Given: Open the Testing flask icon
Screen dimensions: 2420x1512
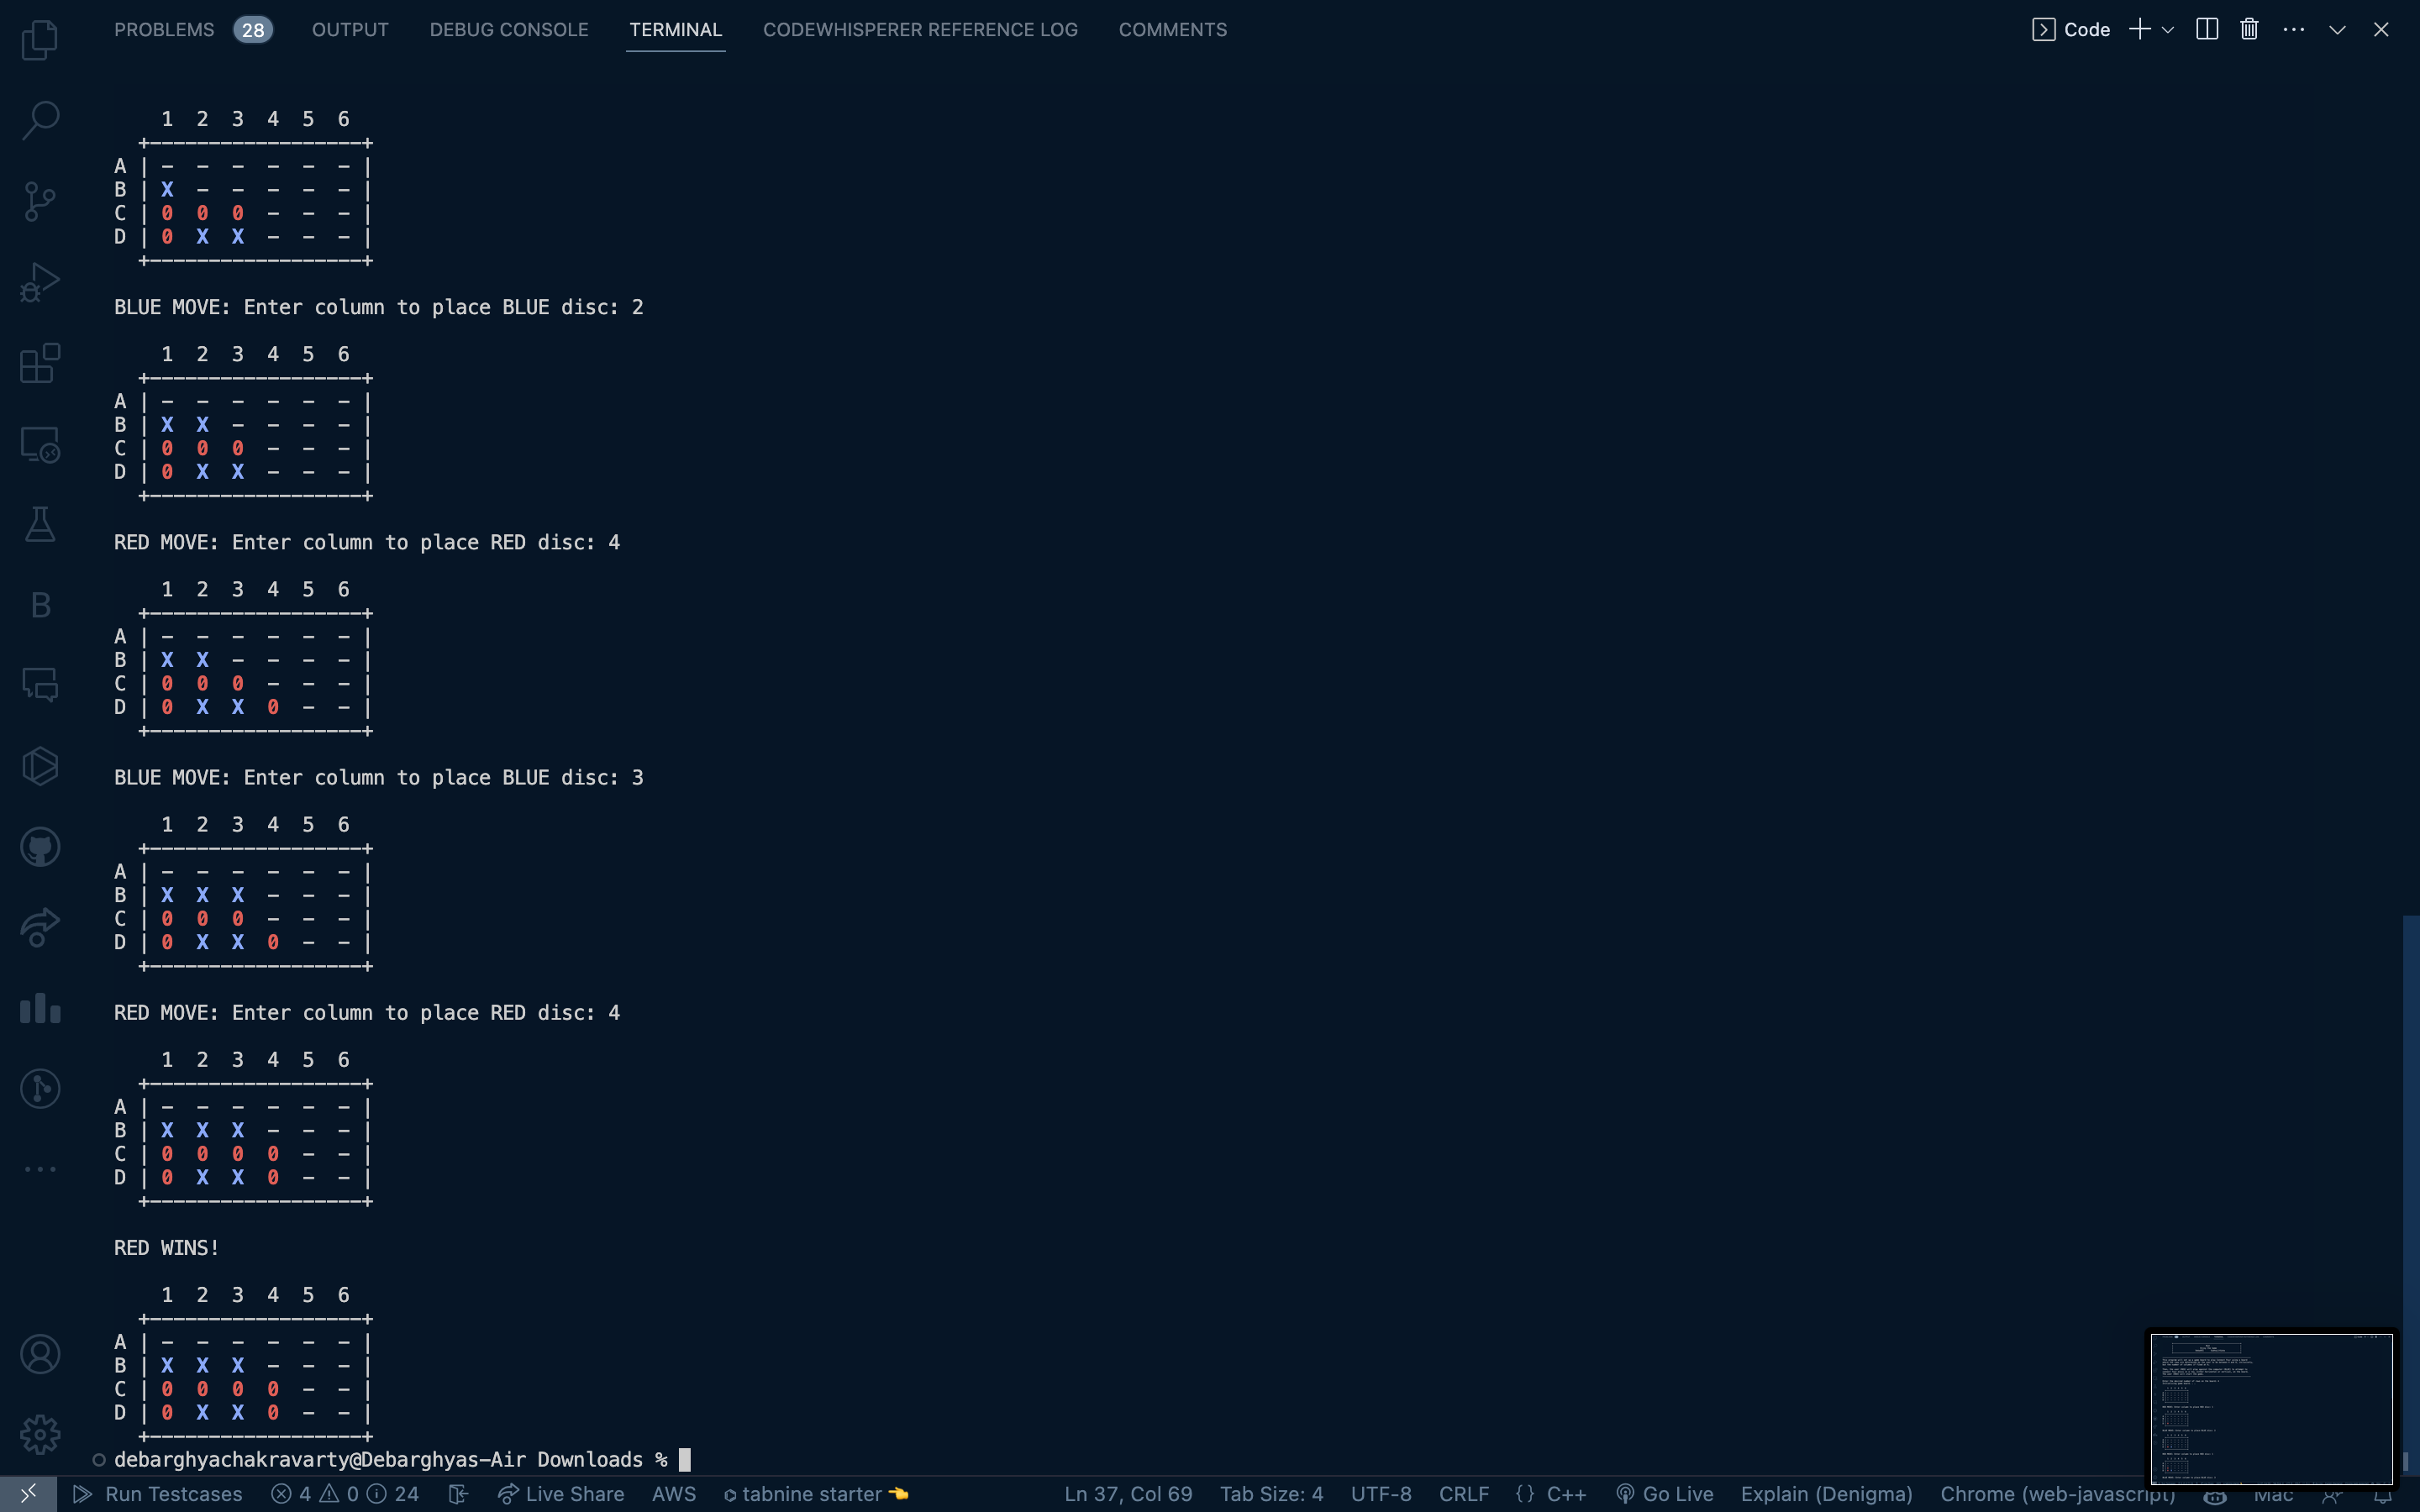Looking at the screenshot, I should coord(40,524).
